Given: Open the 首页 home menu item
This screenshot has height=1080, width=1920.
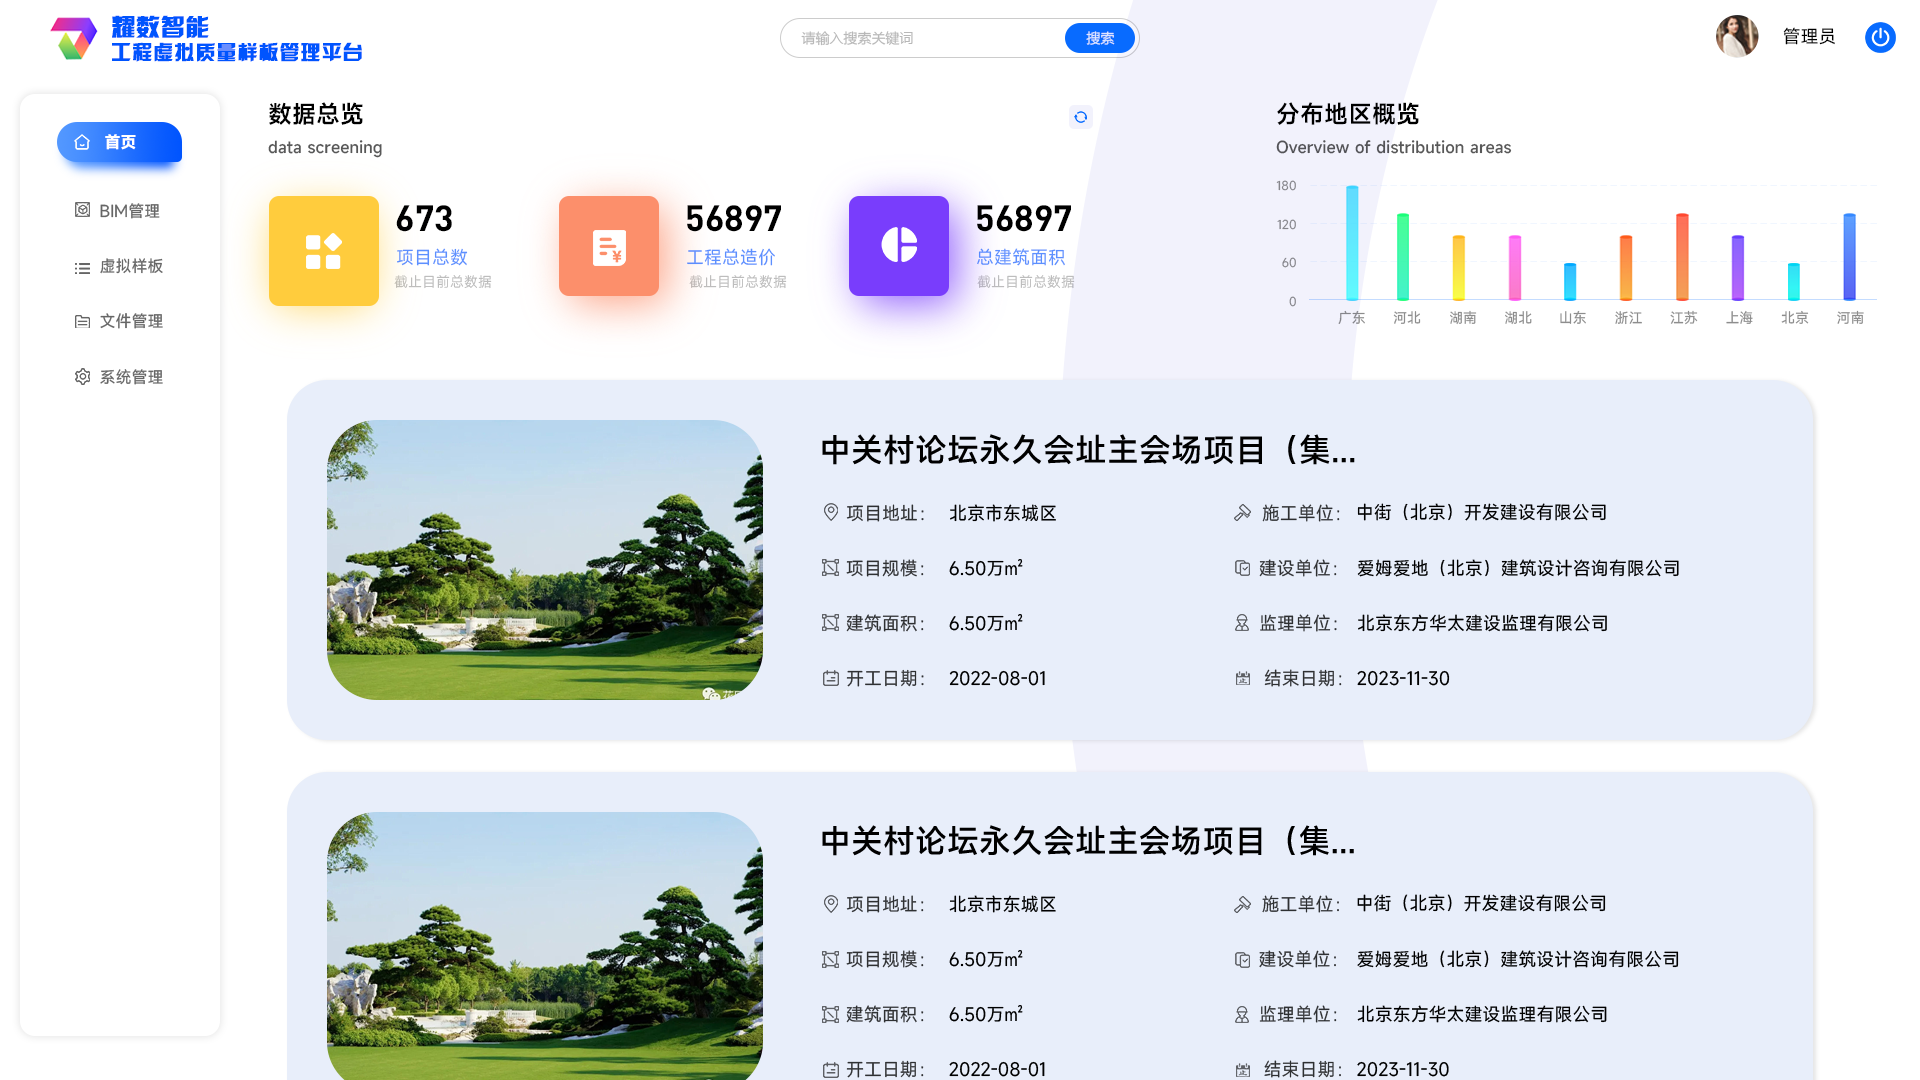Looking at the screenshot, I should [x=119, y=142].
